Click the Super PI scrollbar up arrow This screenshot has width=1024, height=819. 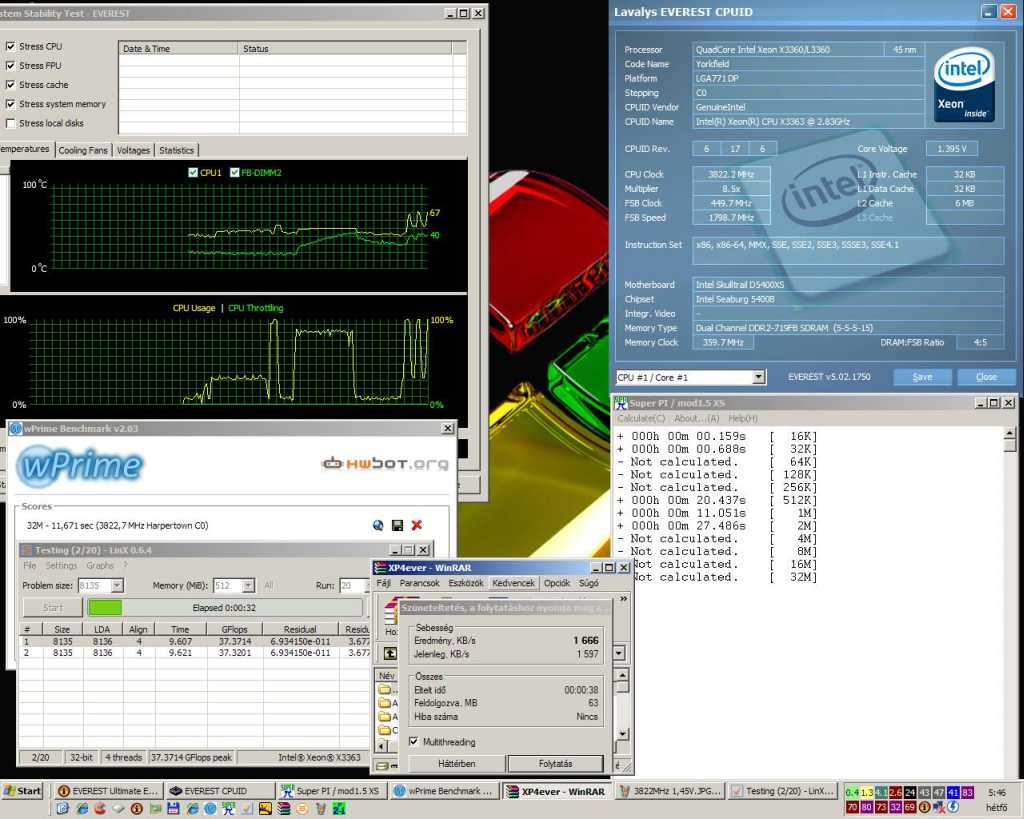(1010, 433)
